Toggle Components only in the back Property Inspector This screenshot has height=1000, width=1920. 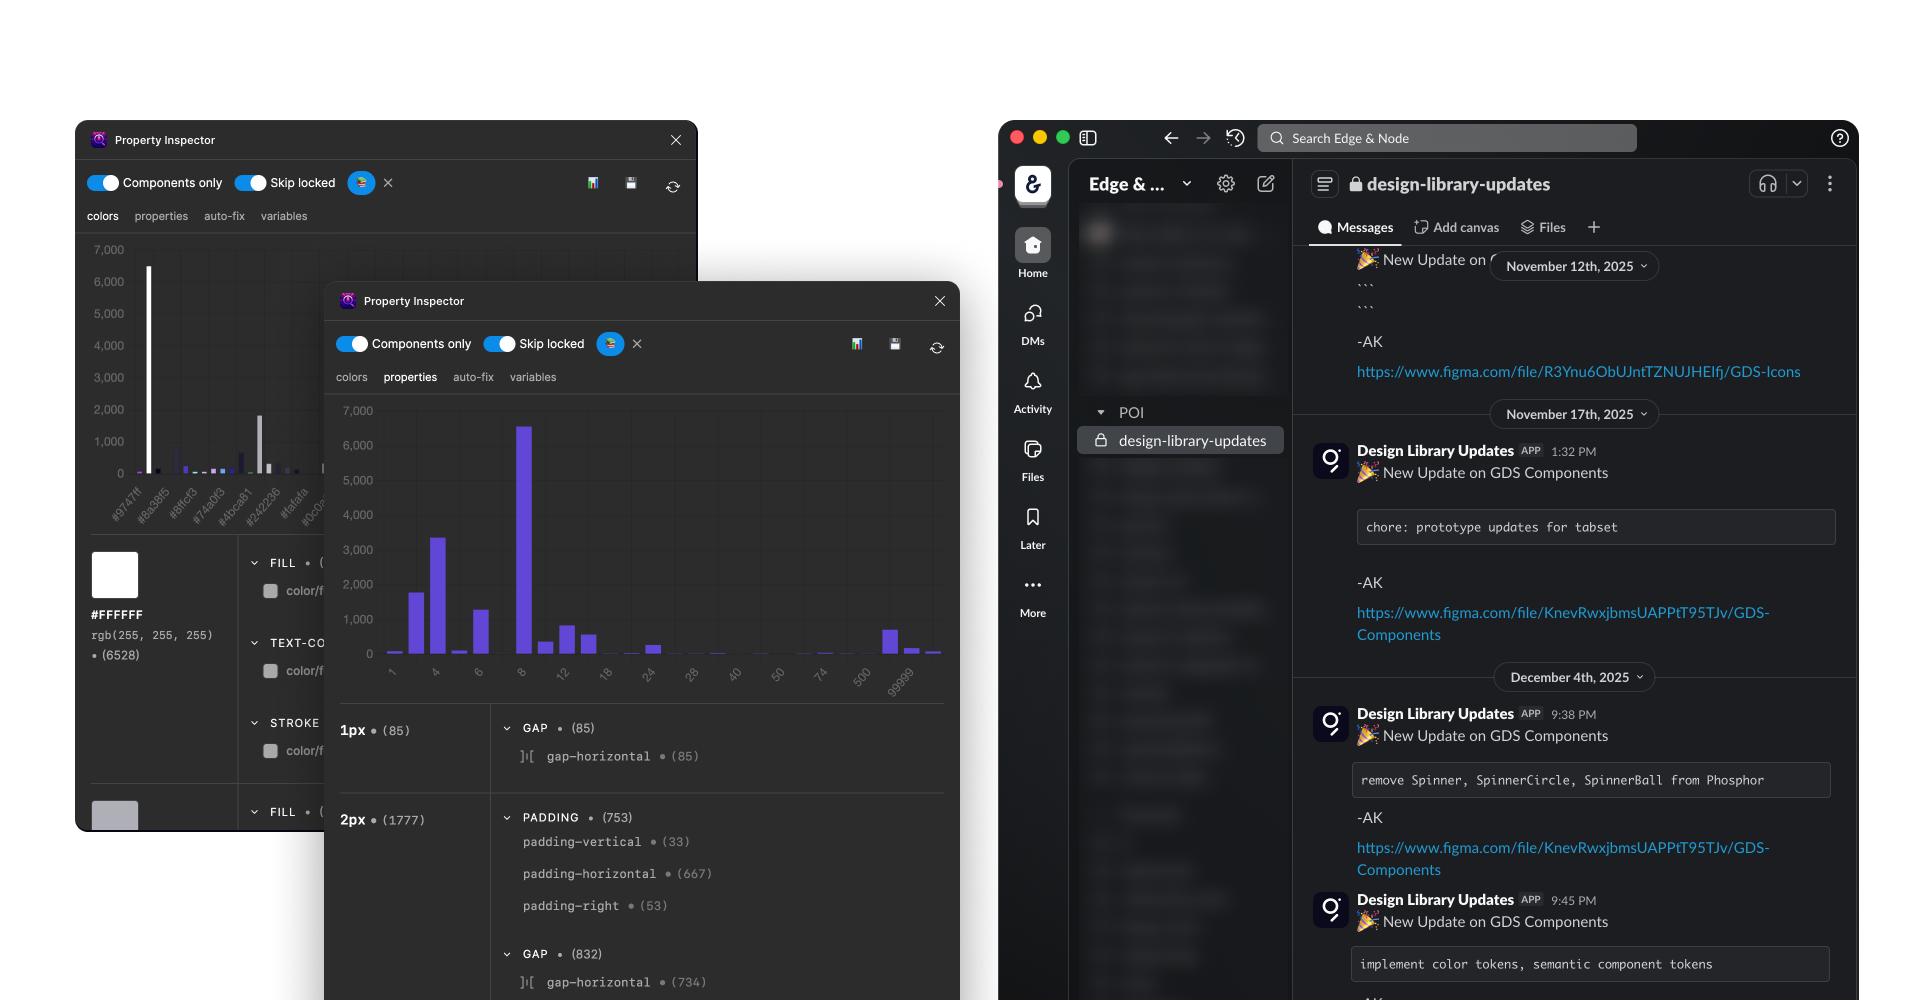(103, 183)
